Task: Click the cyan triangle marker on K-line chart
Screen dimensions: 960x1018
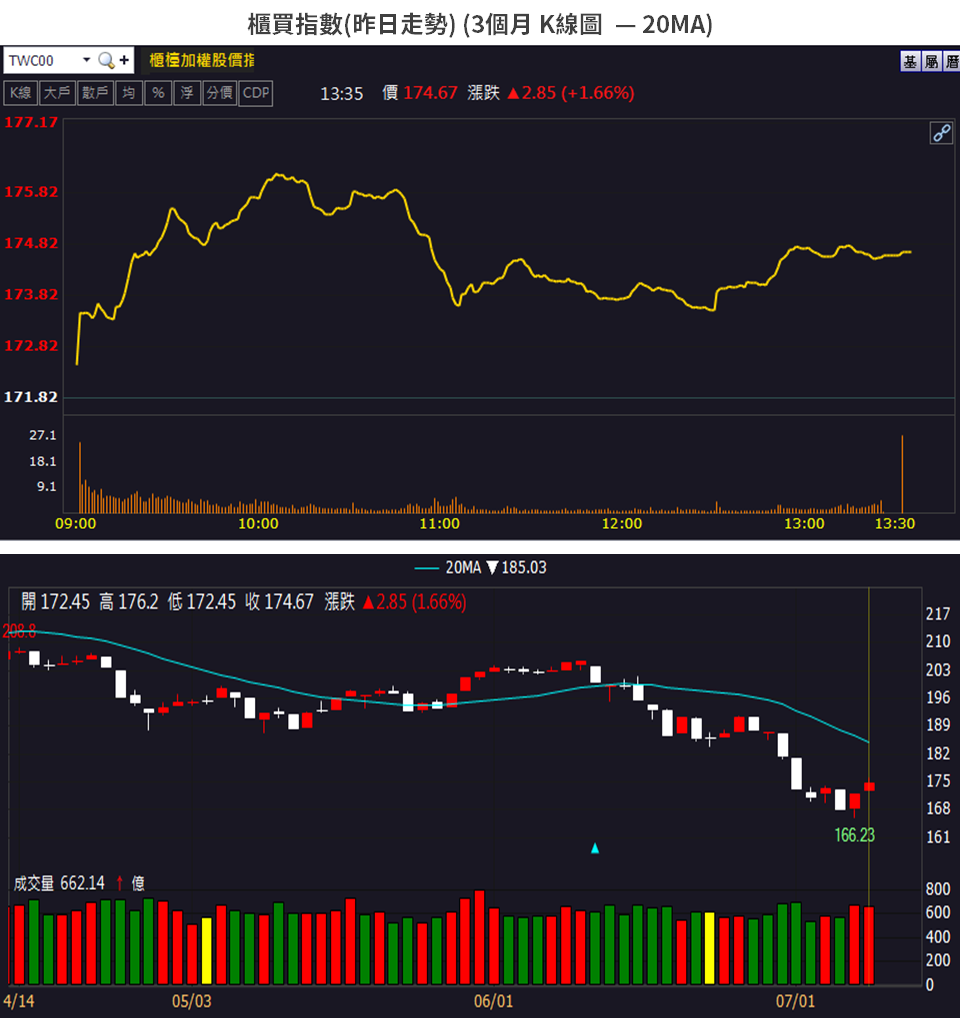Action: click(x=595, y=848)
